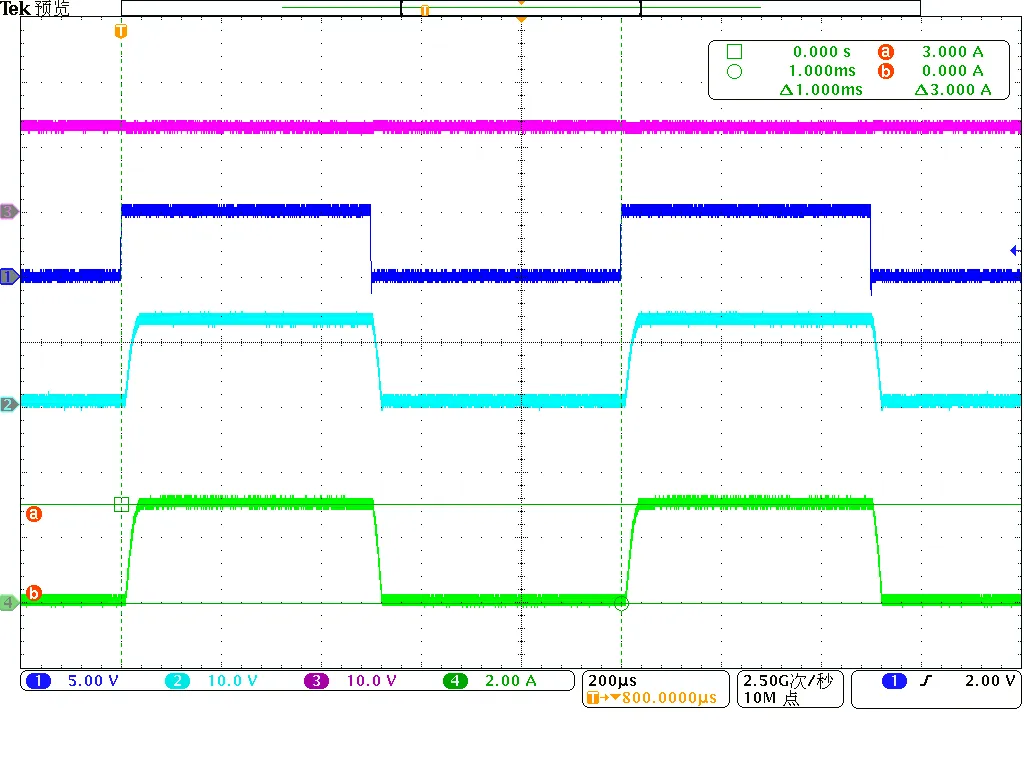Click the cyan channel 2 scale 10.0 V
The image size is (1024, 768).
[x=232, y=681]
